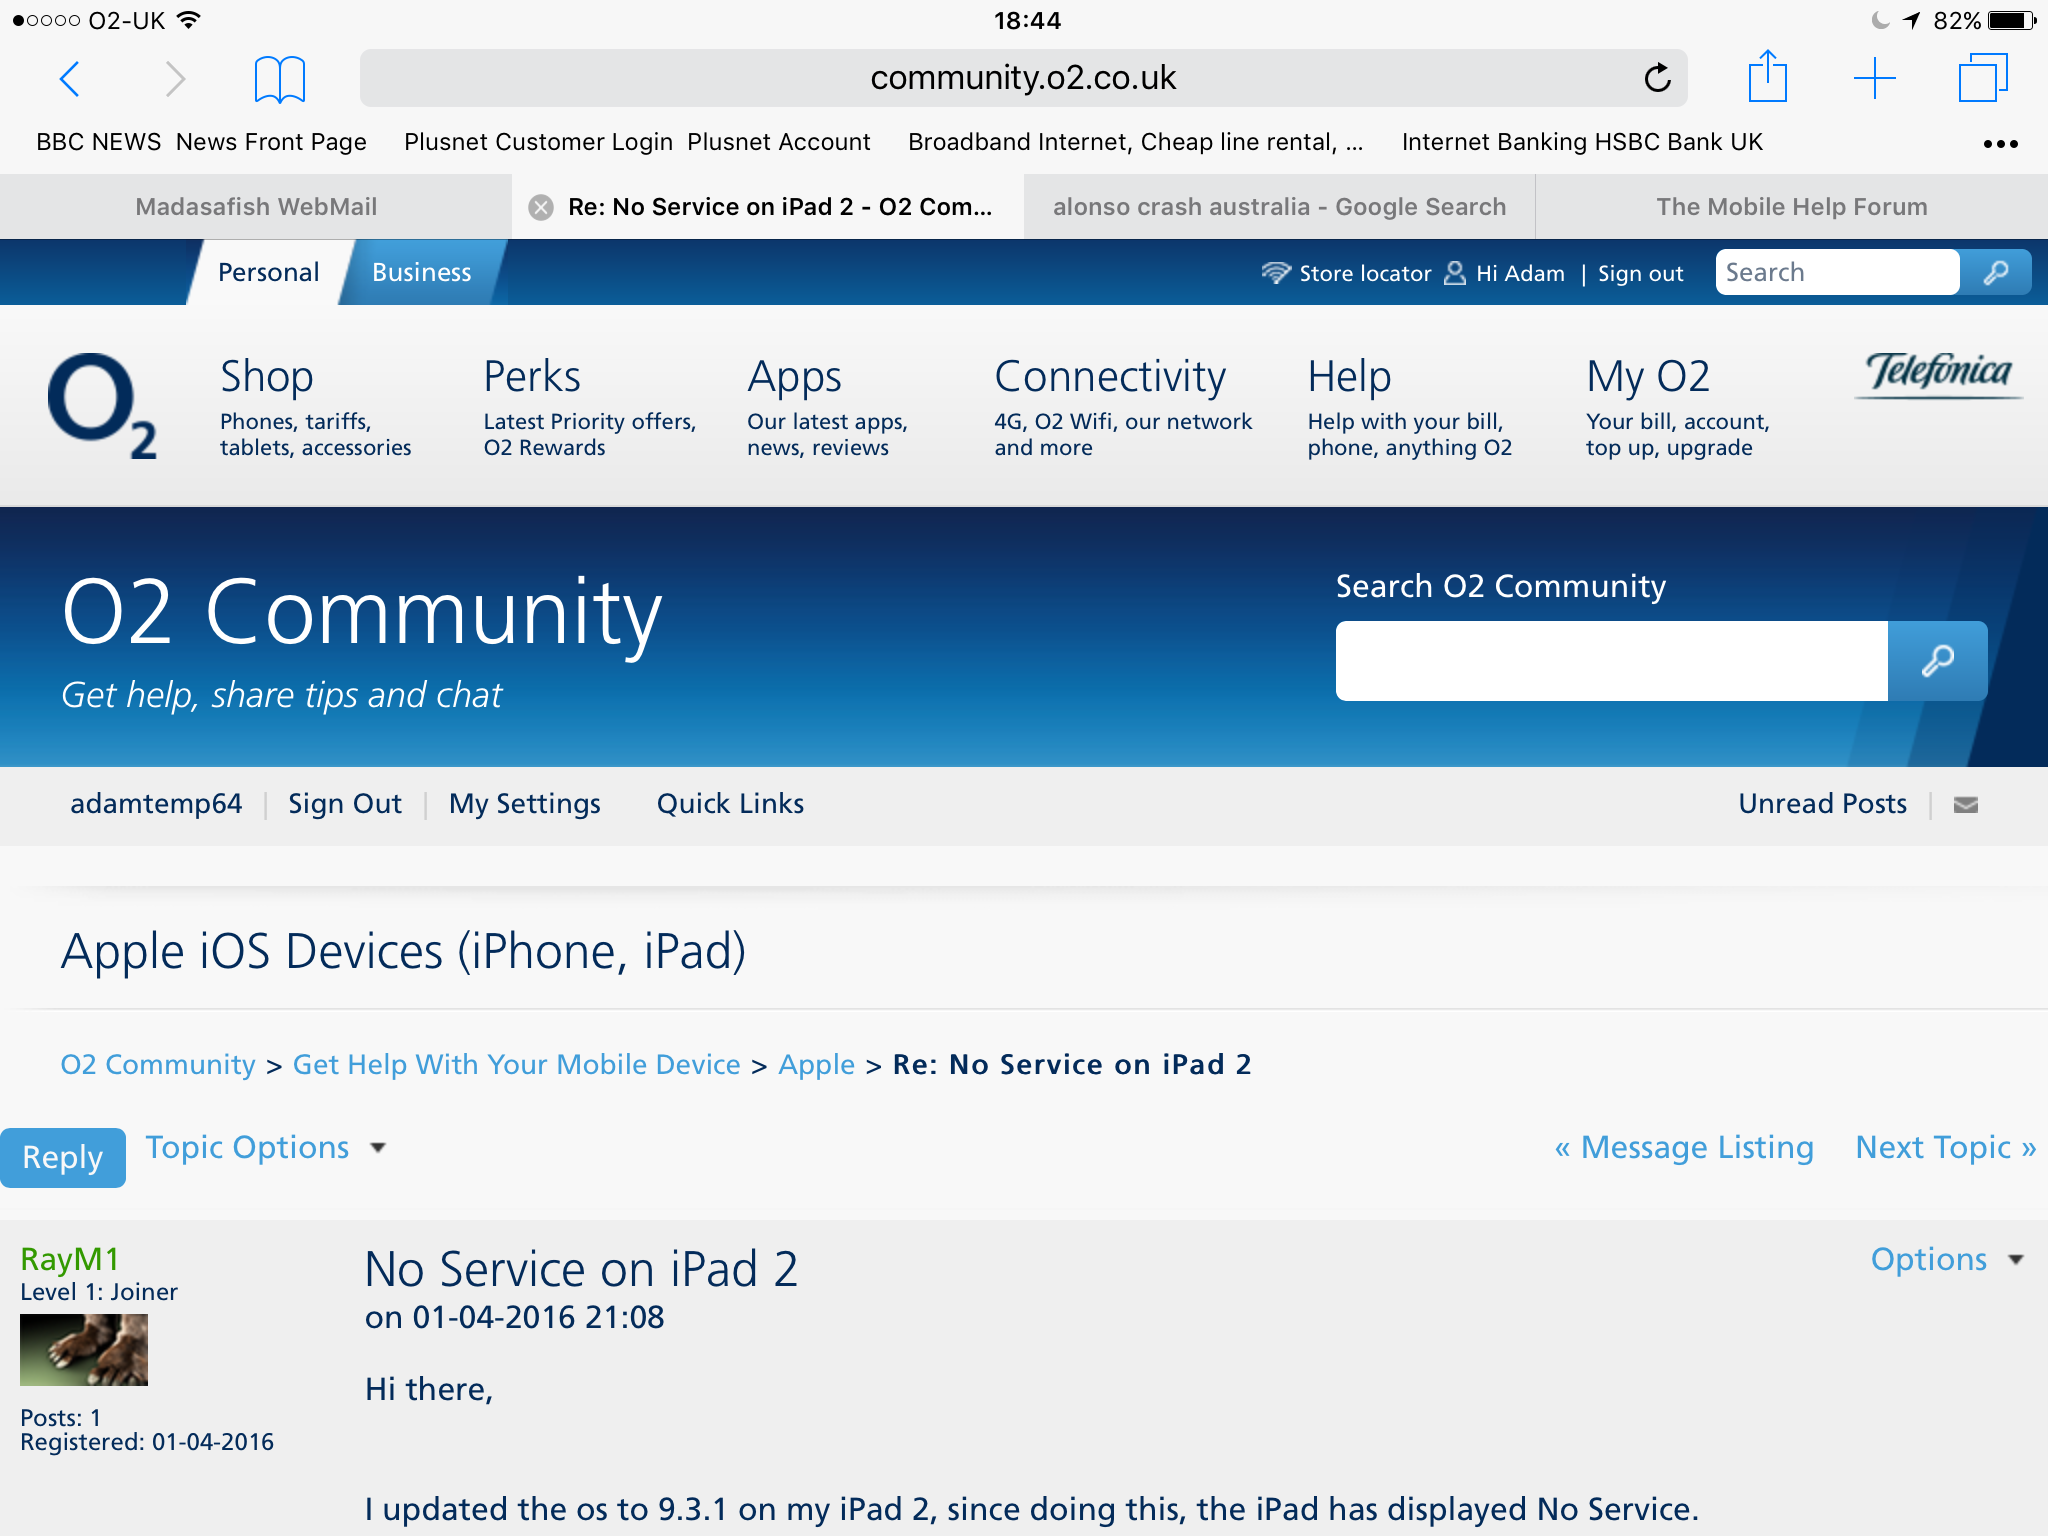Click the Hi Adam link
Image resolution: width=2048 pixels, height=1536 pixels.
1520,273
